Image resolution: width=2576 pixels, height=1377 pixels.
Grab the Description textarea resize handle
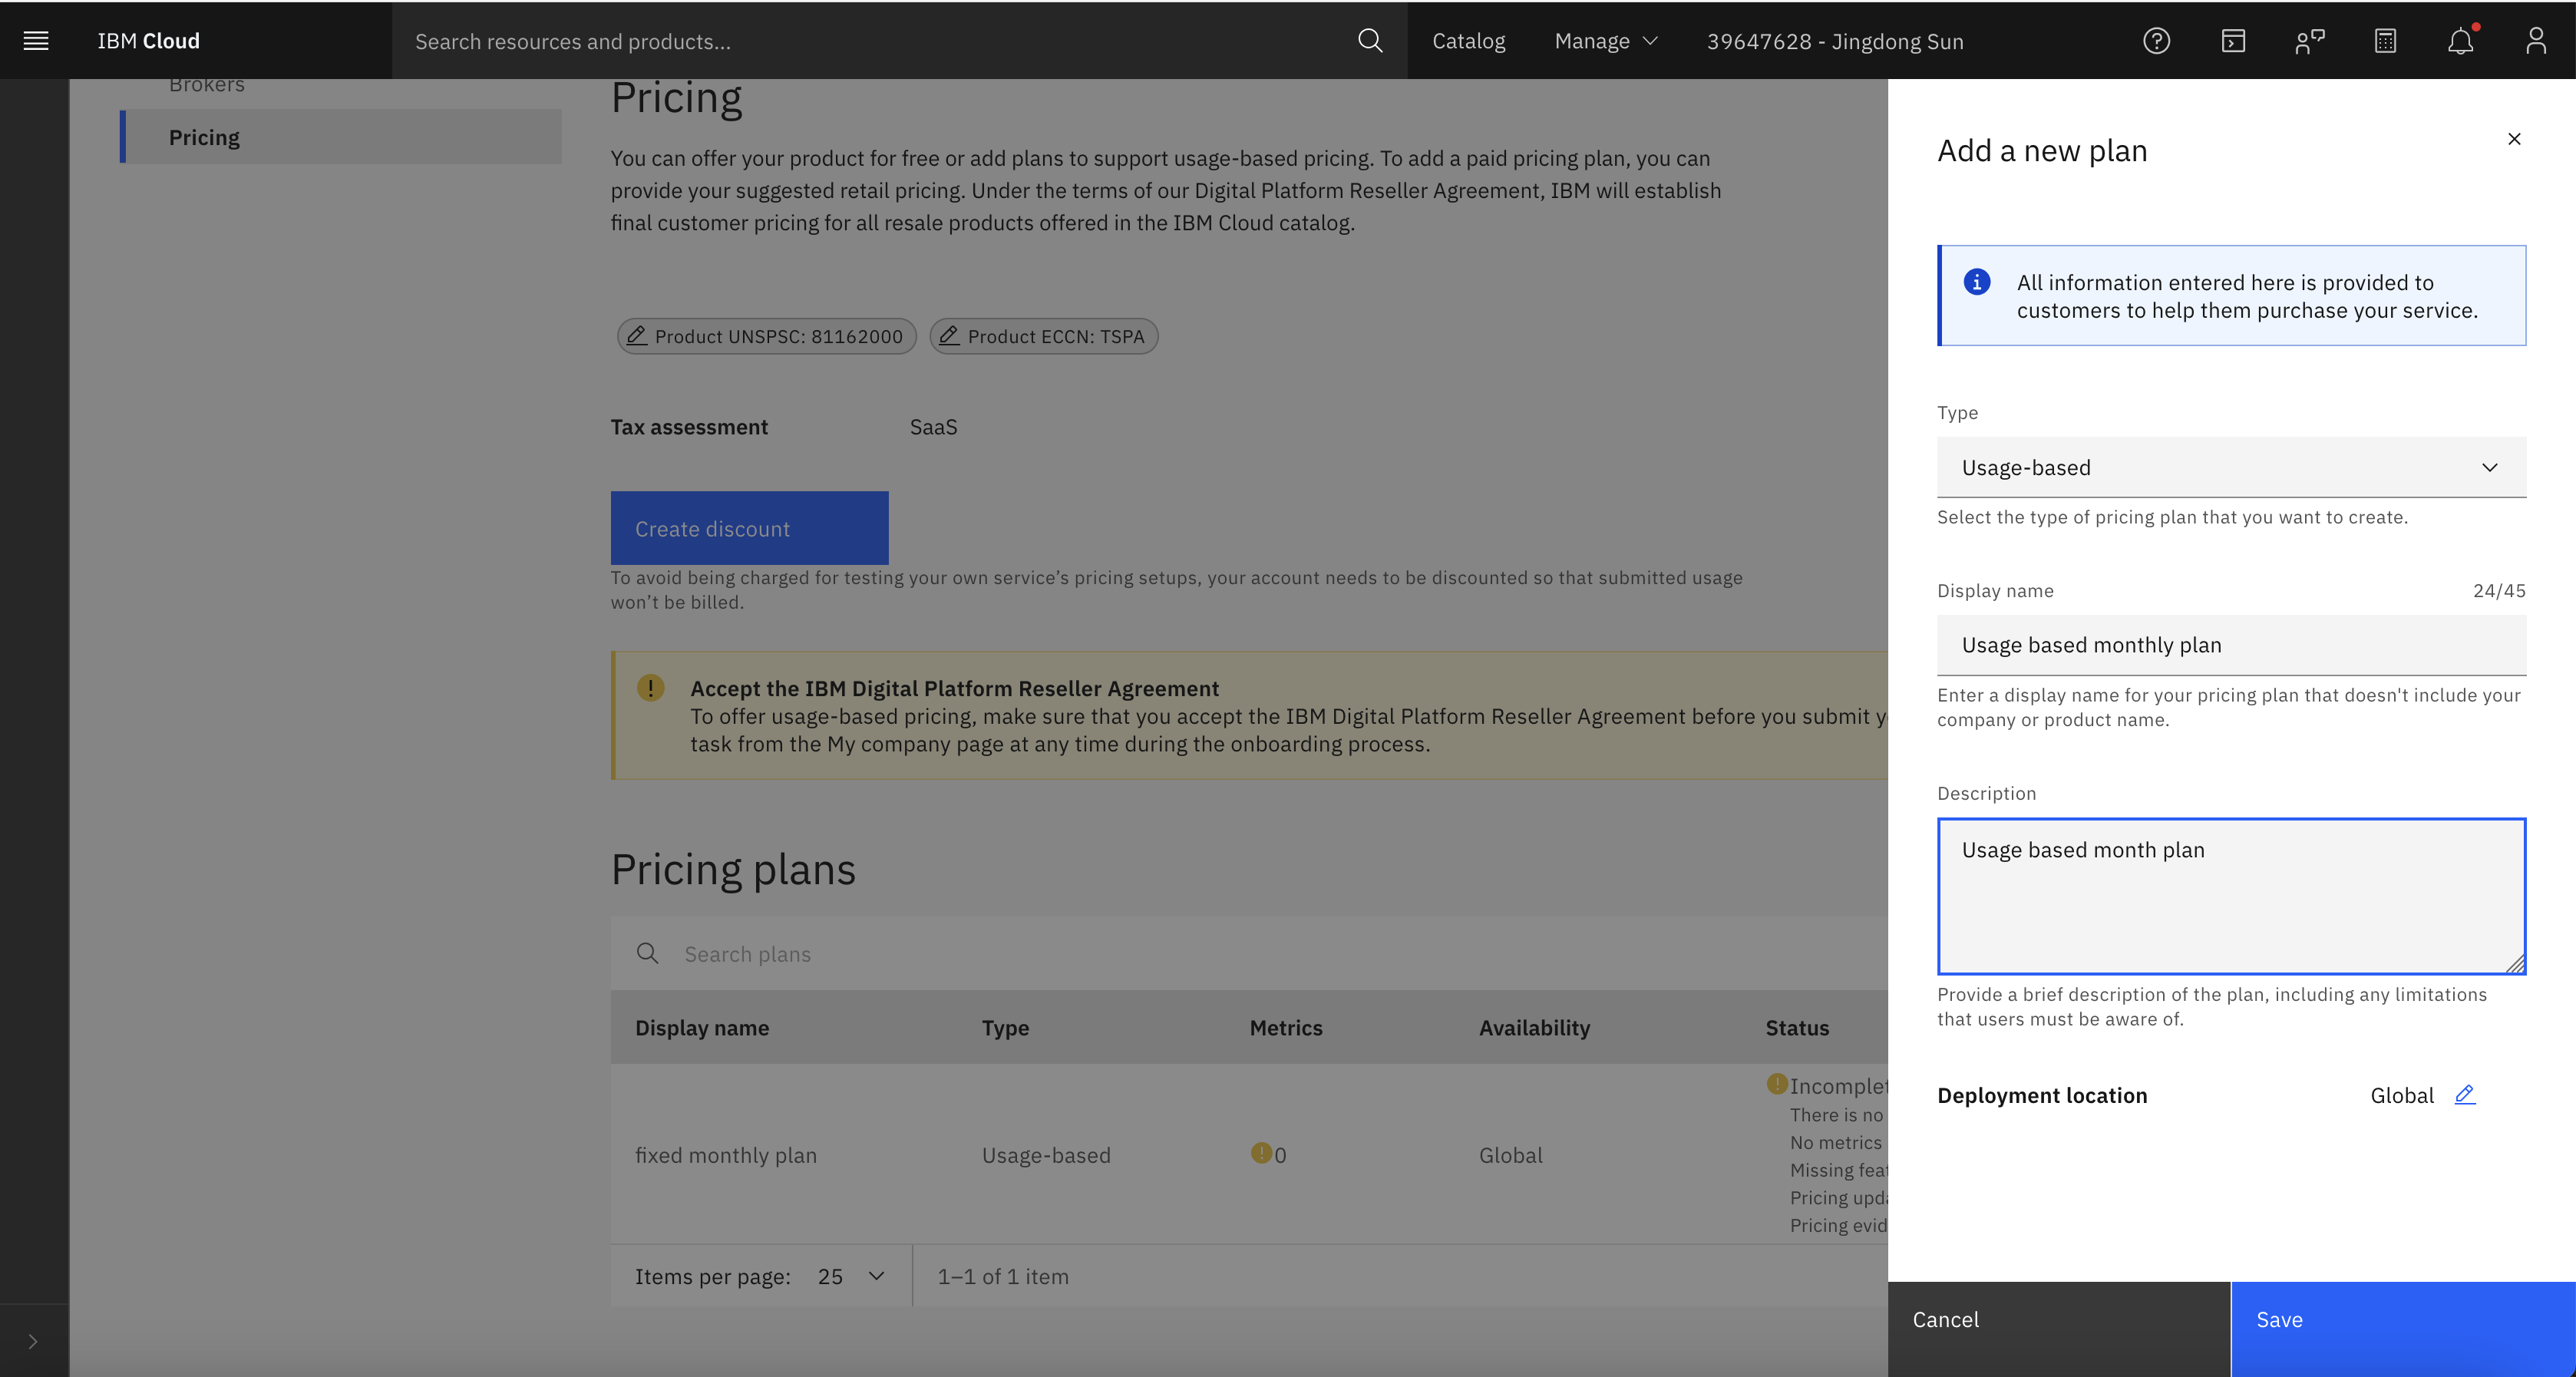pos(2515,963)
